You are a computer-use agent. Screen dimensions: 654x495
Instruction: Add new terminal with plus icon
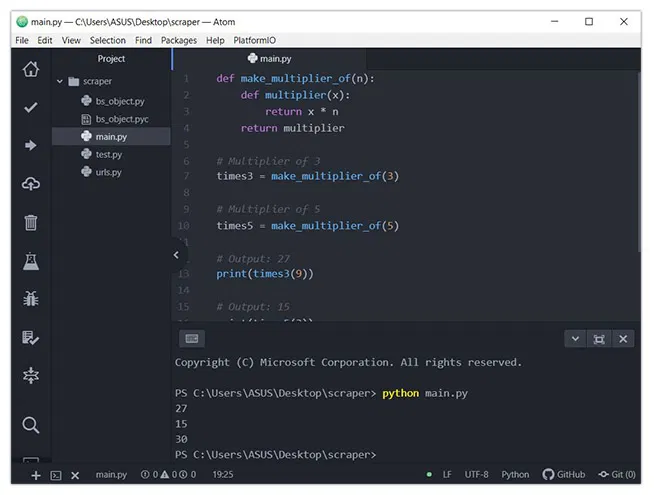coord(36,475)
